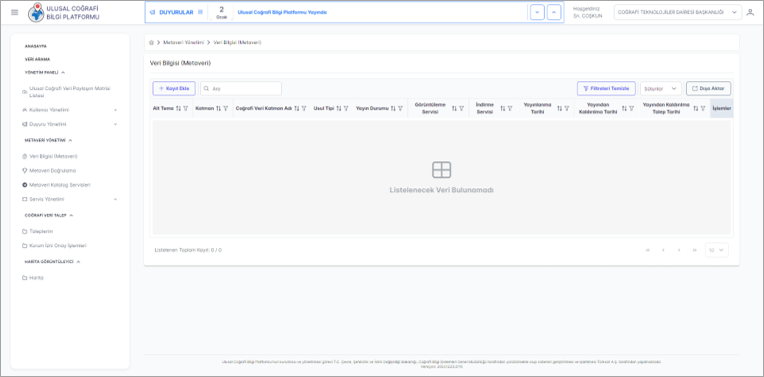
Task: Go to Anasayfa in sidebar
Action: point(36,46)
